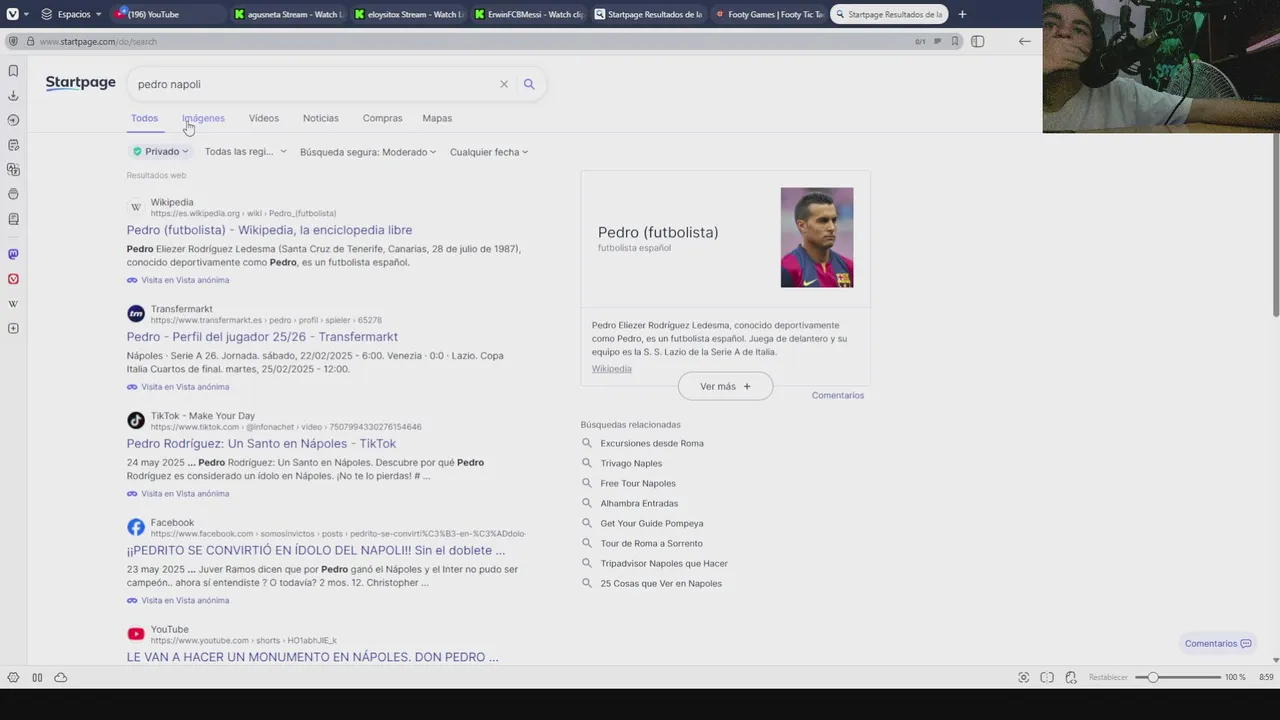Click the sync cloud icon in status bar
The height and width of the screenshot is (720, 1280).
pyautogui.click(x=61, y=677)
